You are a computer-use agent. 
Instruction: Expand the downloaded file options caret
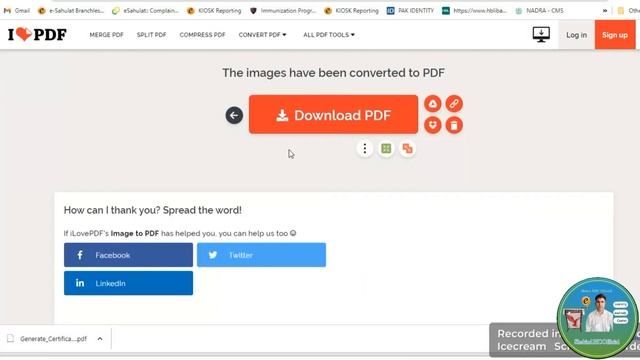point(100,339)
